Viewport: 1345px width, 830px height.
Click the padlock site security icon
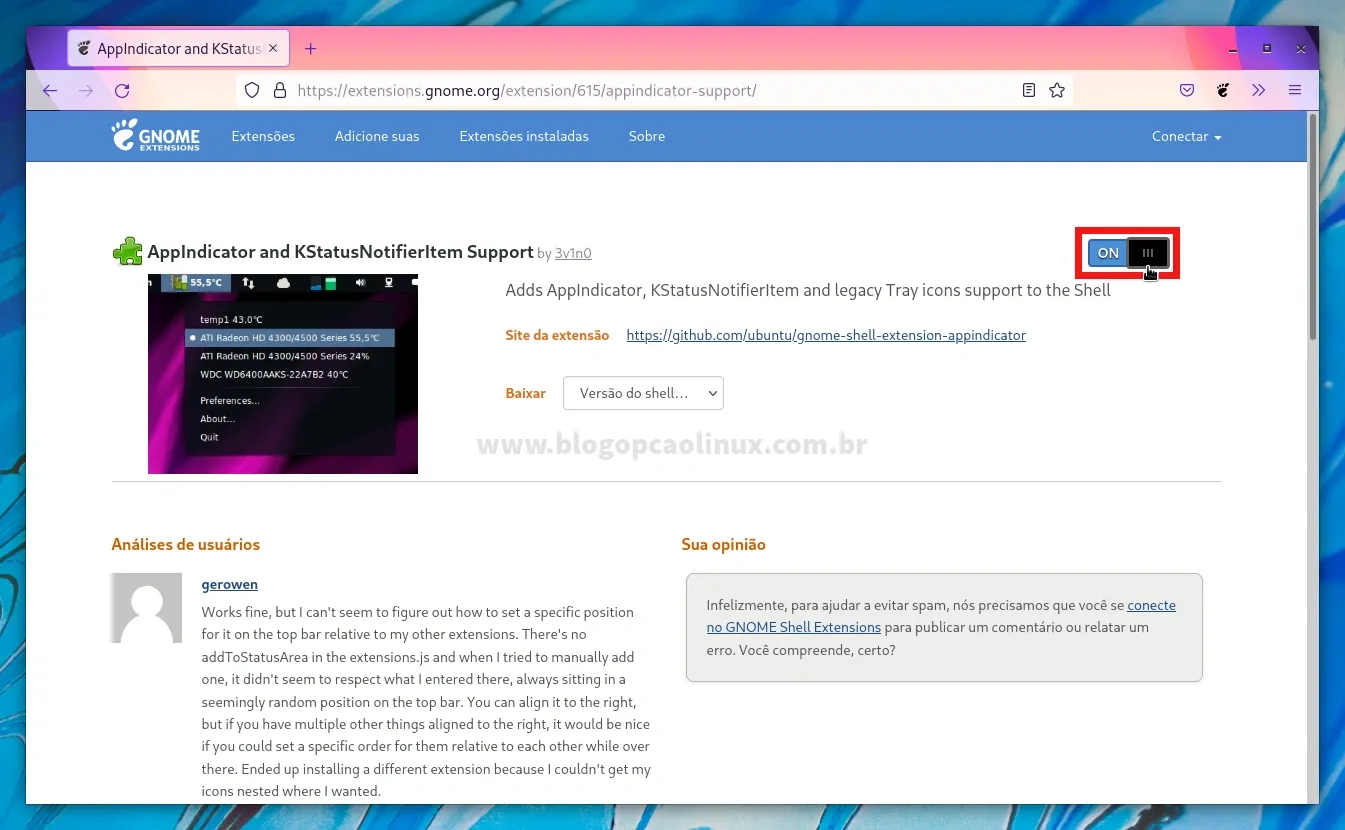click(x=278, y=90)
